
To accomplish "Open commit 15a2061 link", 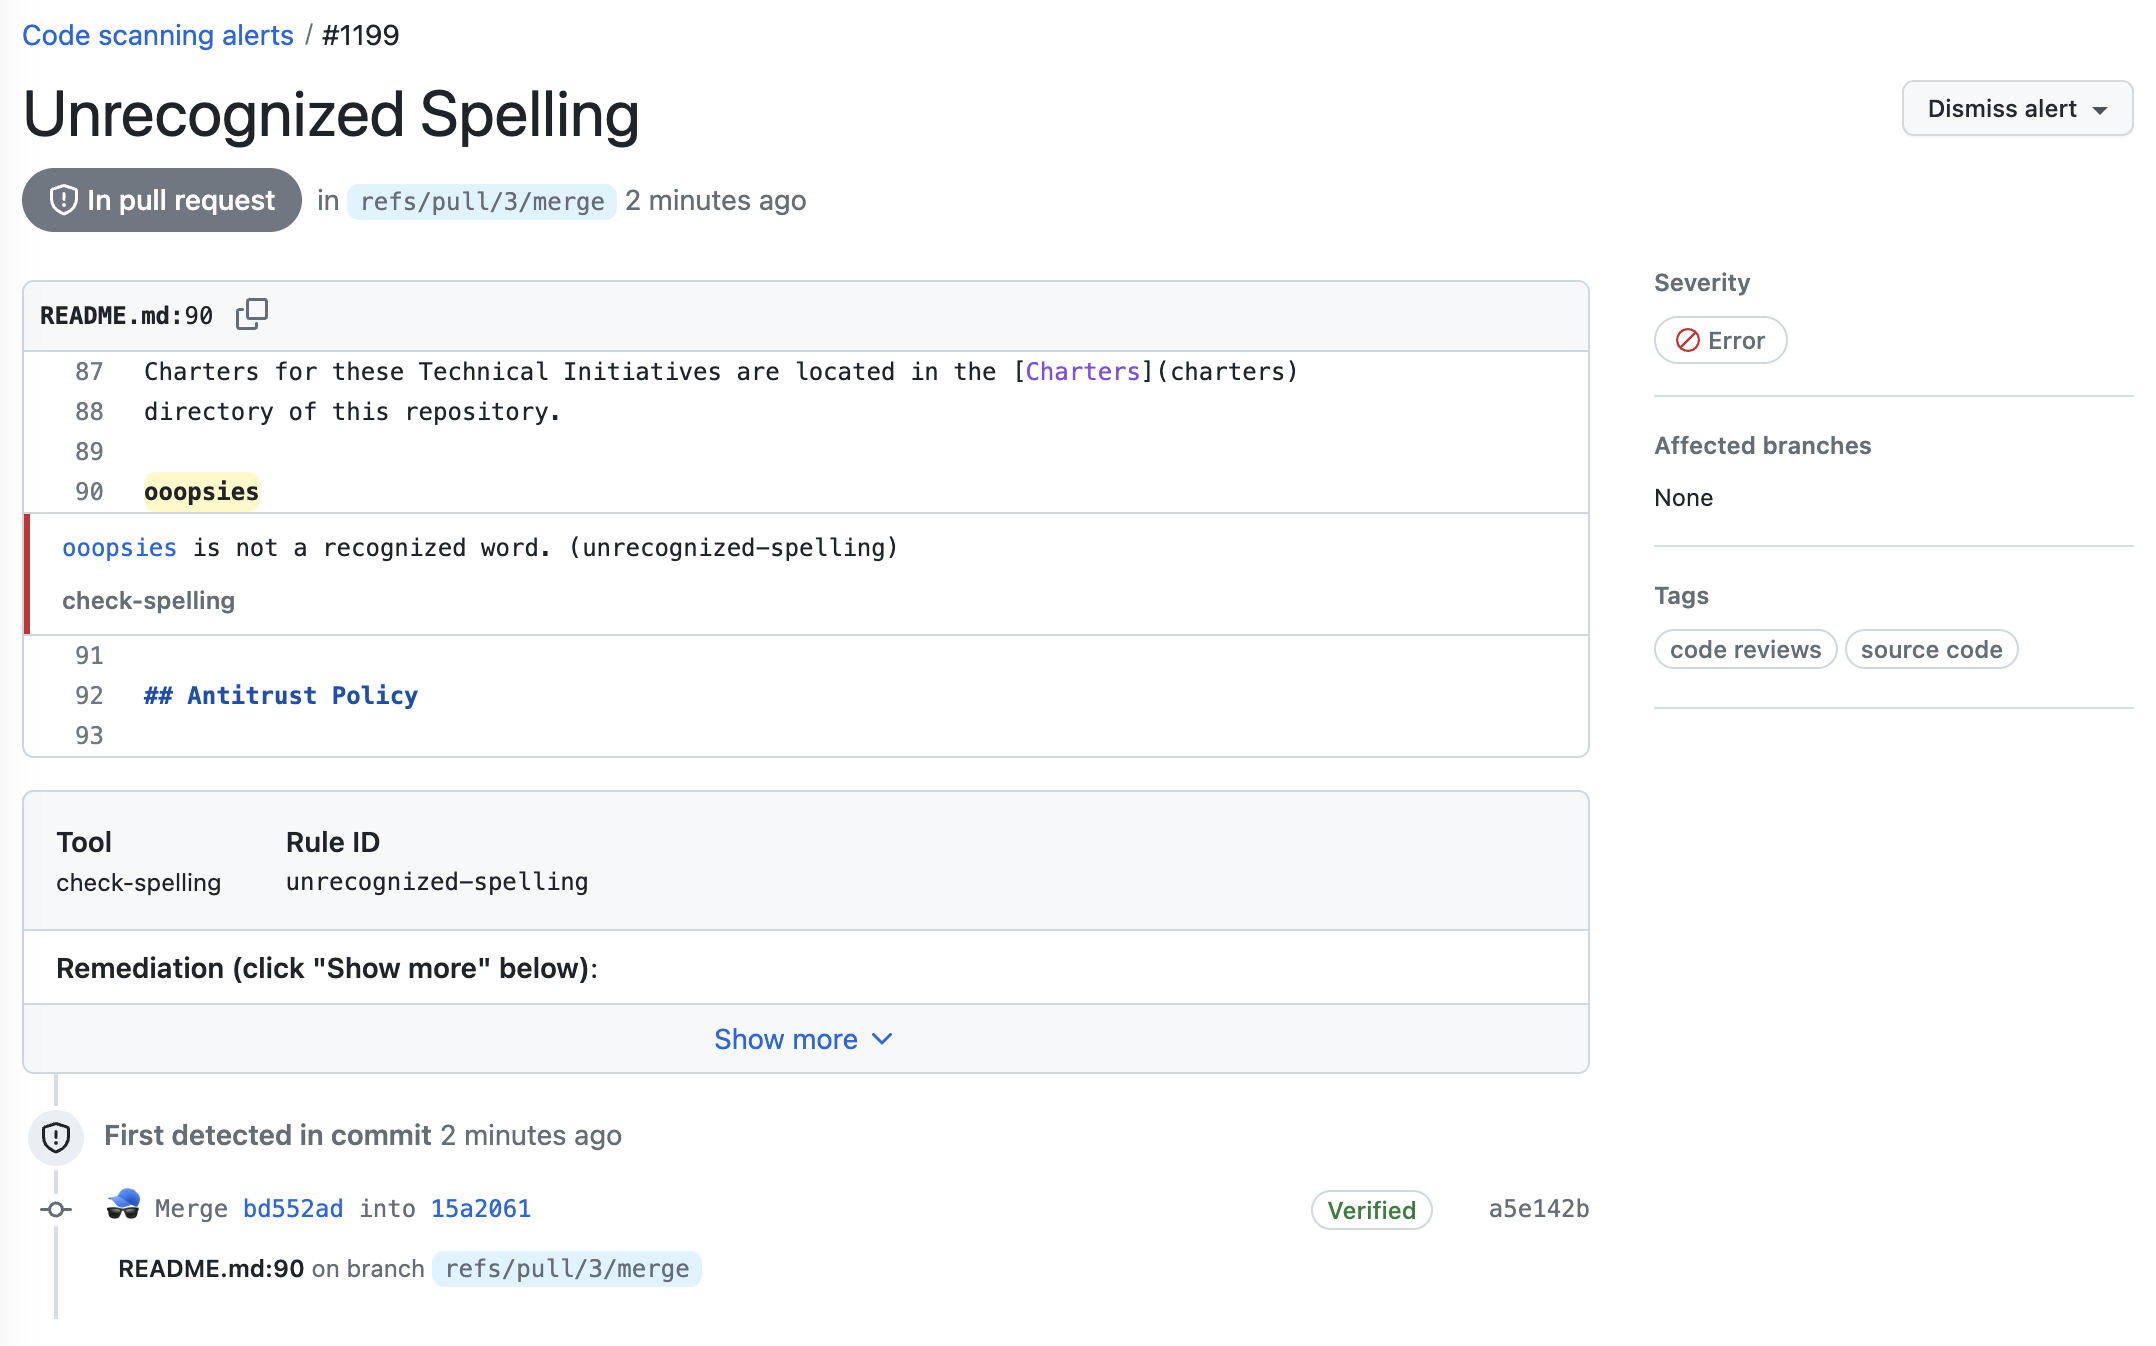I will [x=480, y=1208].
